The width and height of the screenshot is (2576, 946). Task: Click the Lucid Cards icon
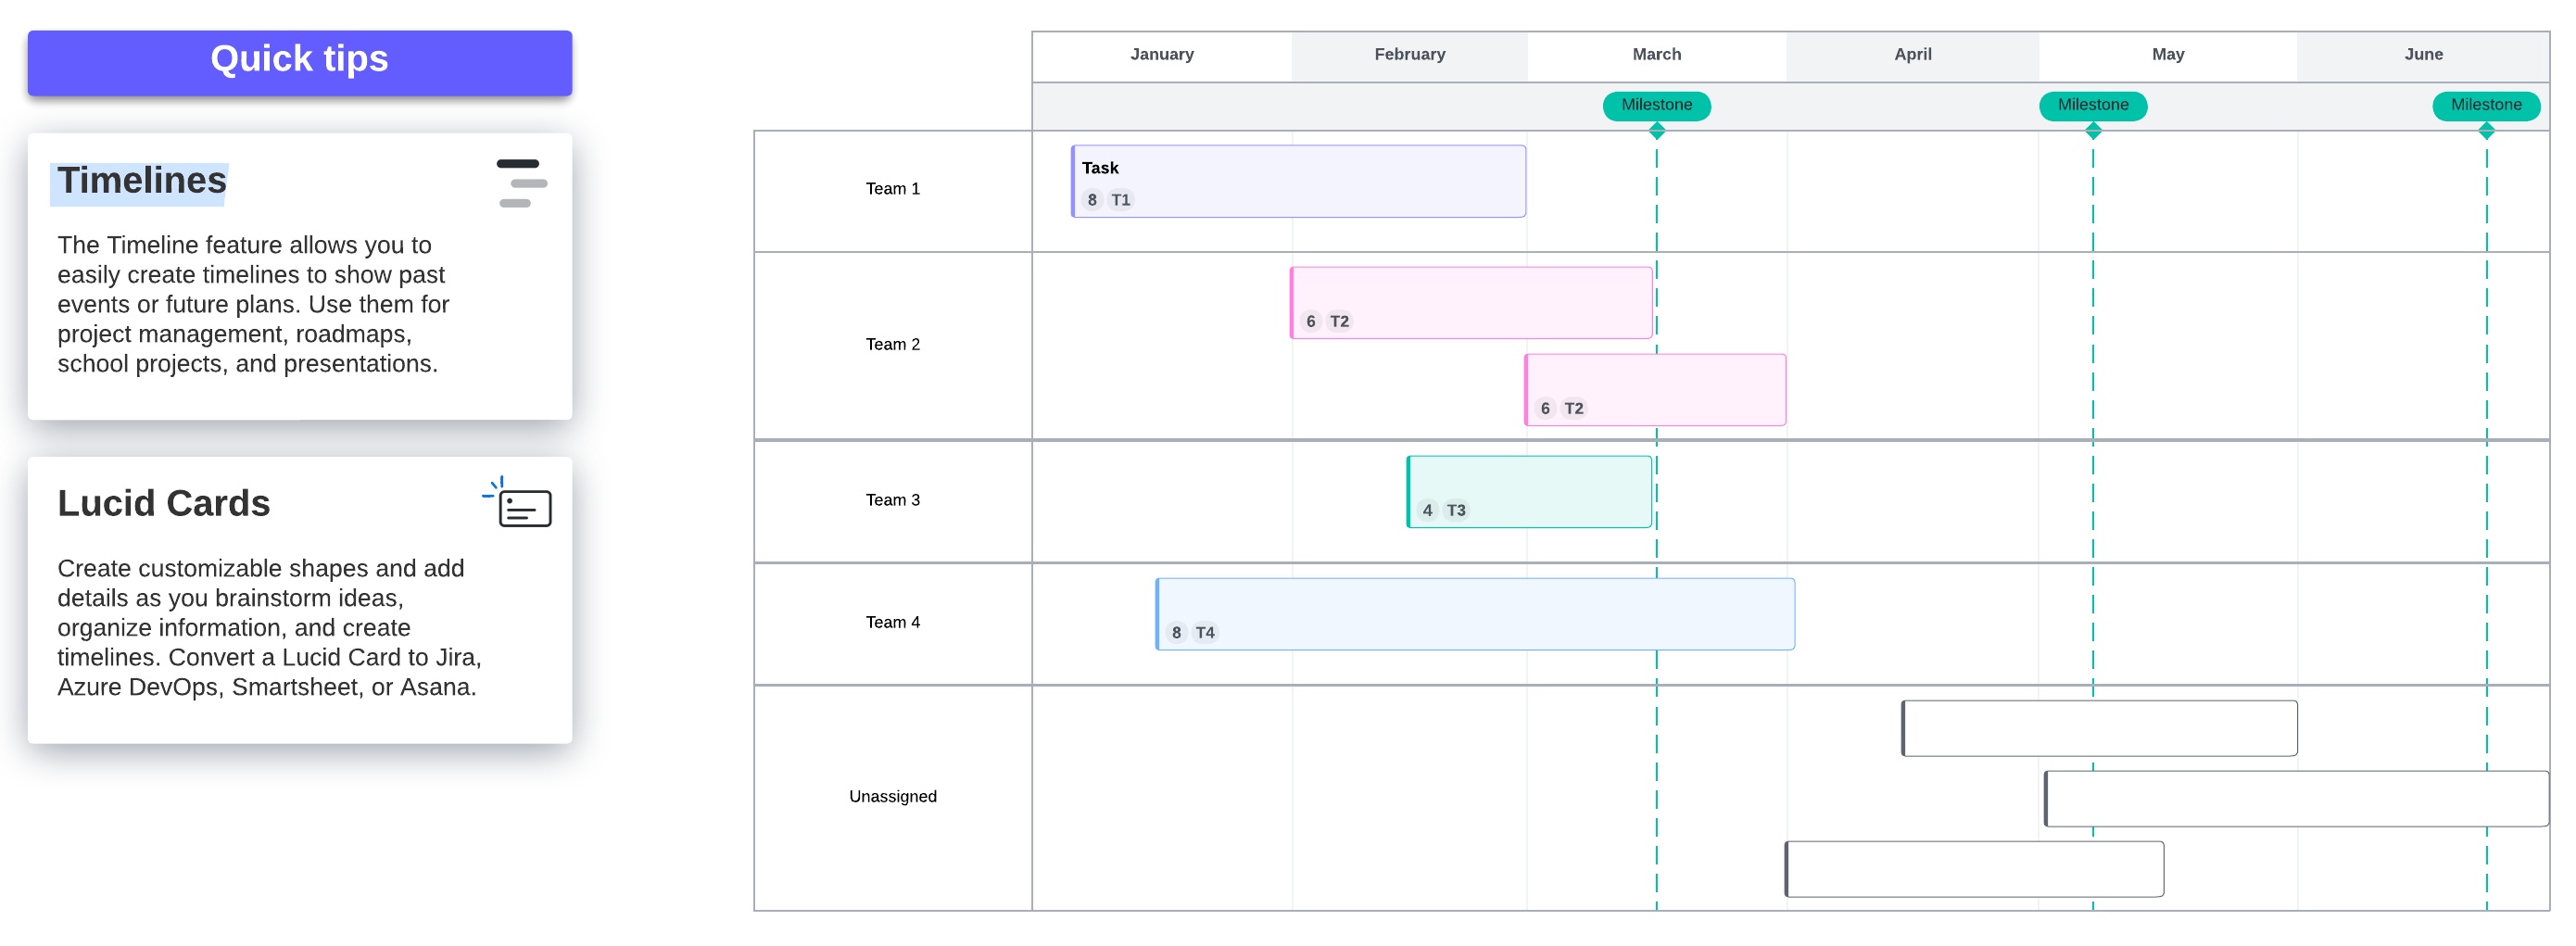(x=518, y=503)
